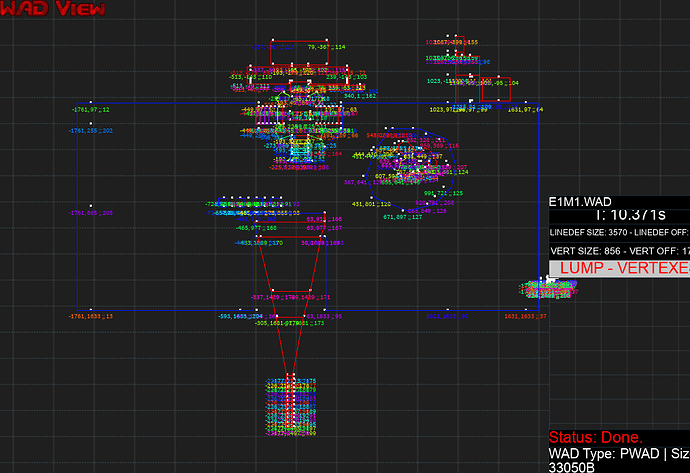This screenshot has width=690, height=473.
Task: Select vertex label -1761,865 ; 205
Action: (91, 213)
